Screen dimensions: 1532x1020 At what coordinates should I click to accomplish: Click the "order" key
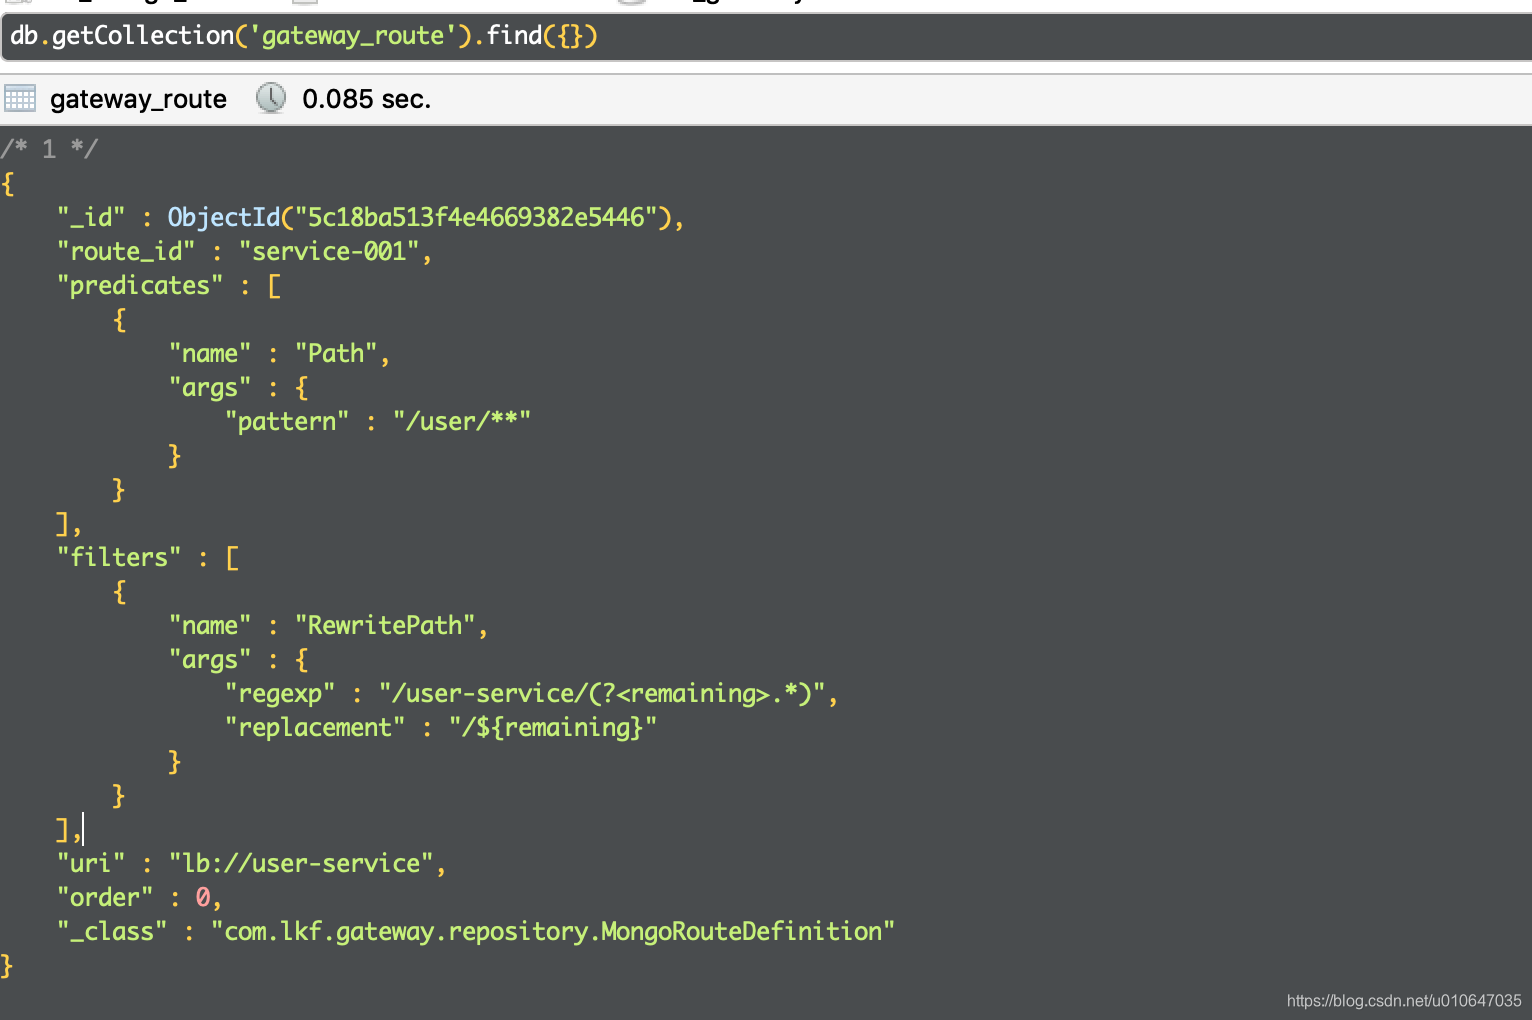[105, 898]
